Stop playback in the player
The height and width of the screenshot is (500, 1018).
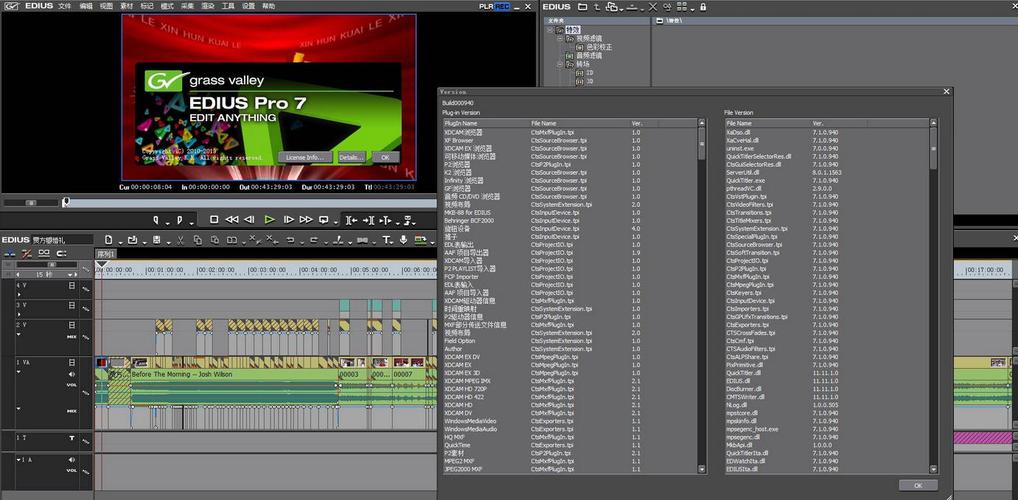tap(214, 219)
